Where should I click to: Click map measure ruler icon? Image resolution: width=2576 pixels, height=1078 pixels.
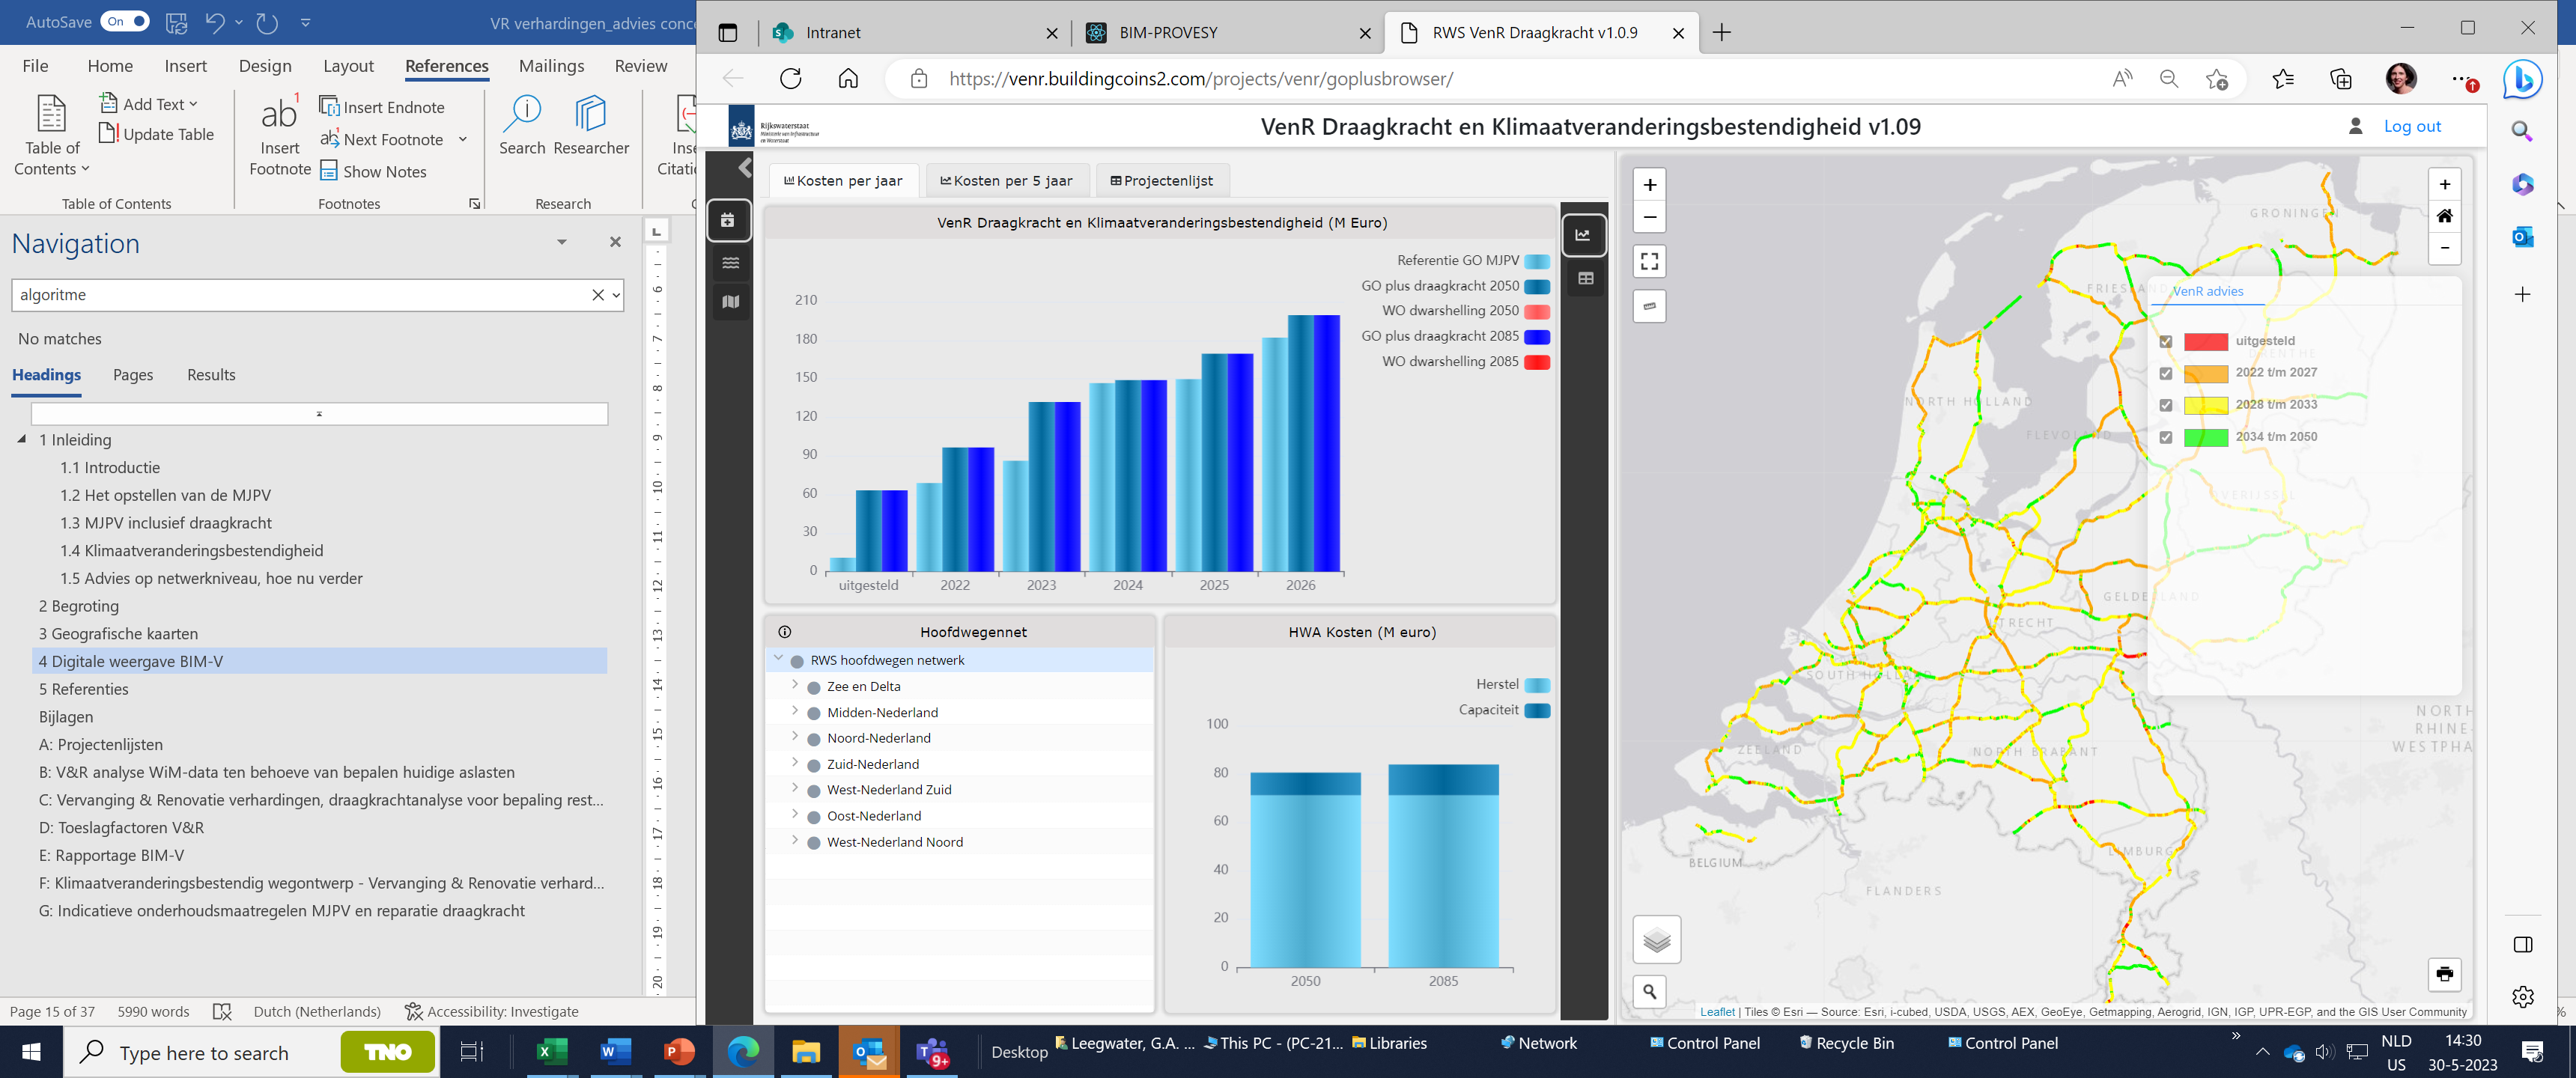[1650, 306]
